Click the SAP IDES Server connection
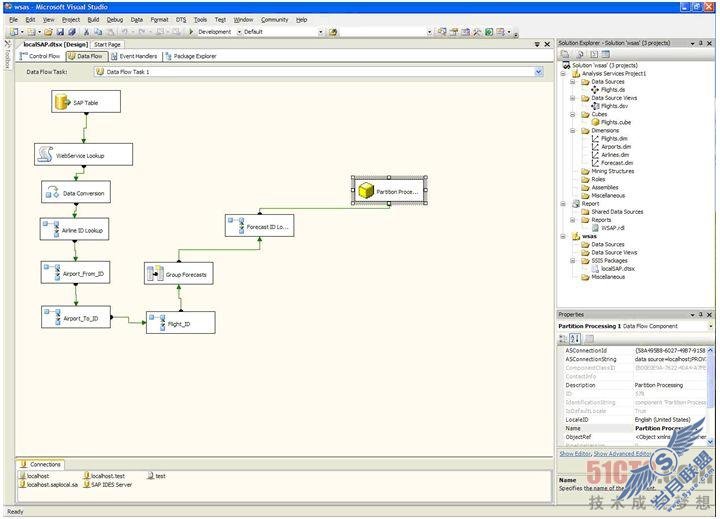The width and height of the screenshot is (720, 519). (x=107, y=485)
